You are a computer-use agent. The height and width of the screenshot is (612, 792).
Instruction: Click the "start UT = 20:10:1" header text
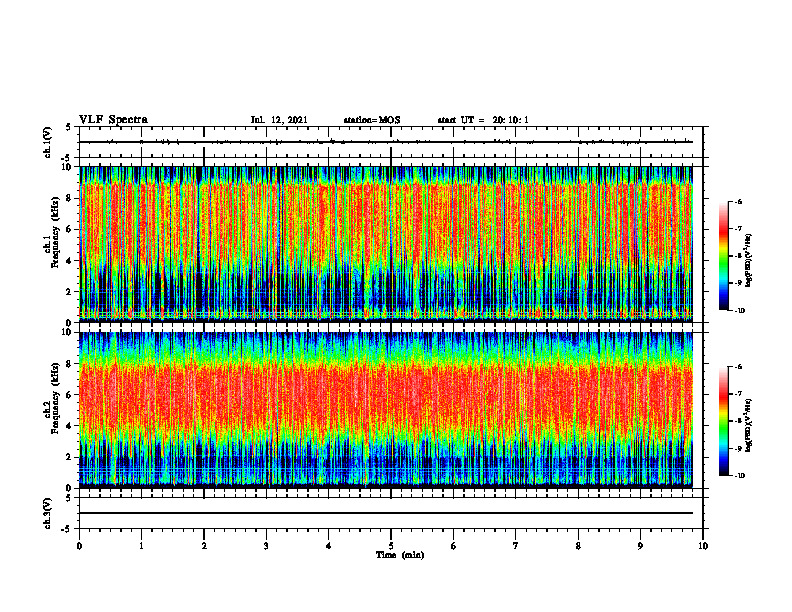click(x=483, y=120)
